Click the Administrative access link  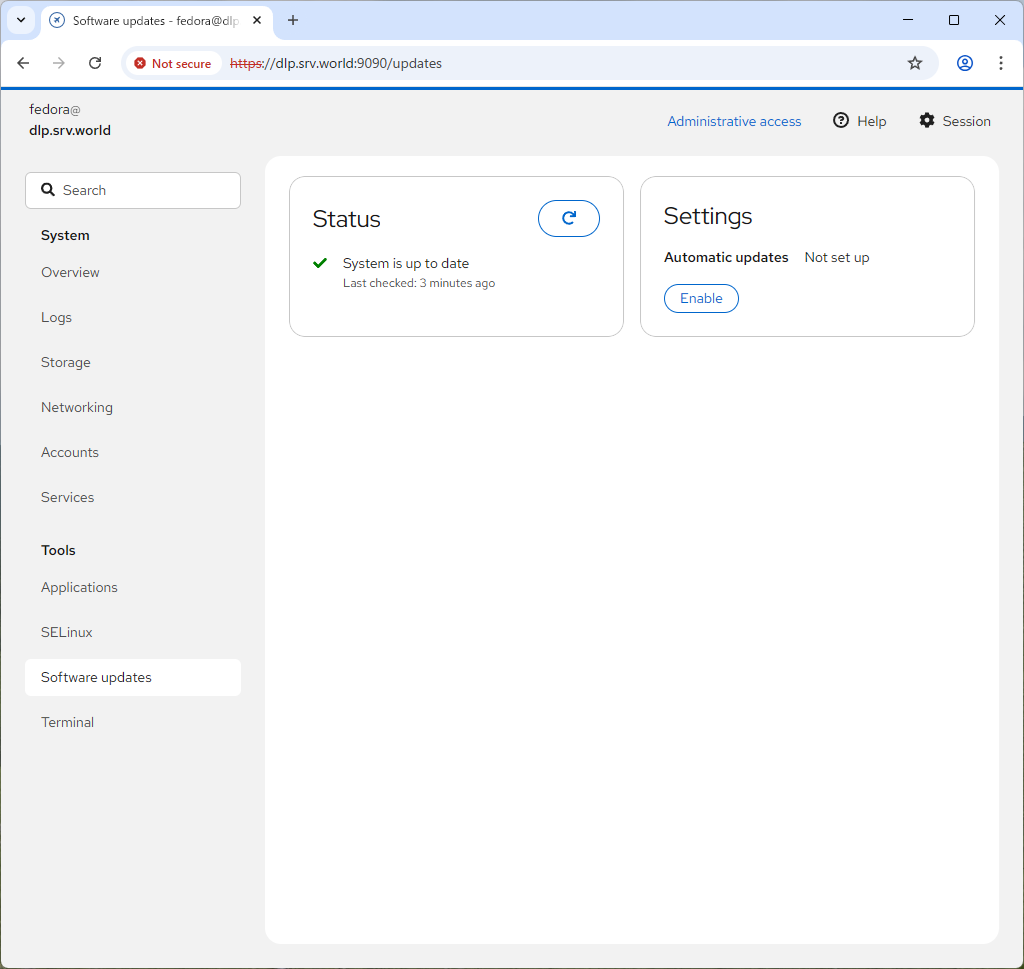(x=734, y=121)
